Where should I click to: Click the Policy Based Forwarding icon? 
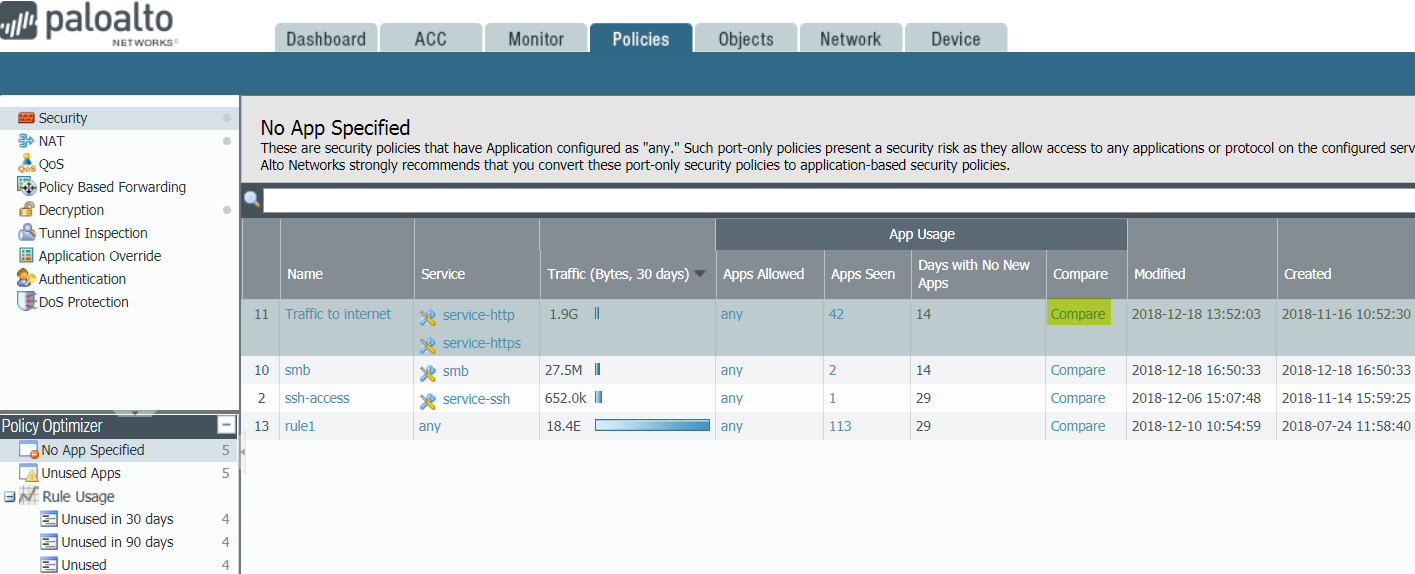[26, 187]
